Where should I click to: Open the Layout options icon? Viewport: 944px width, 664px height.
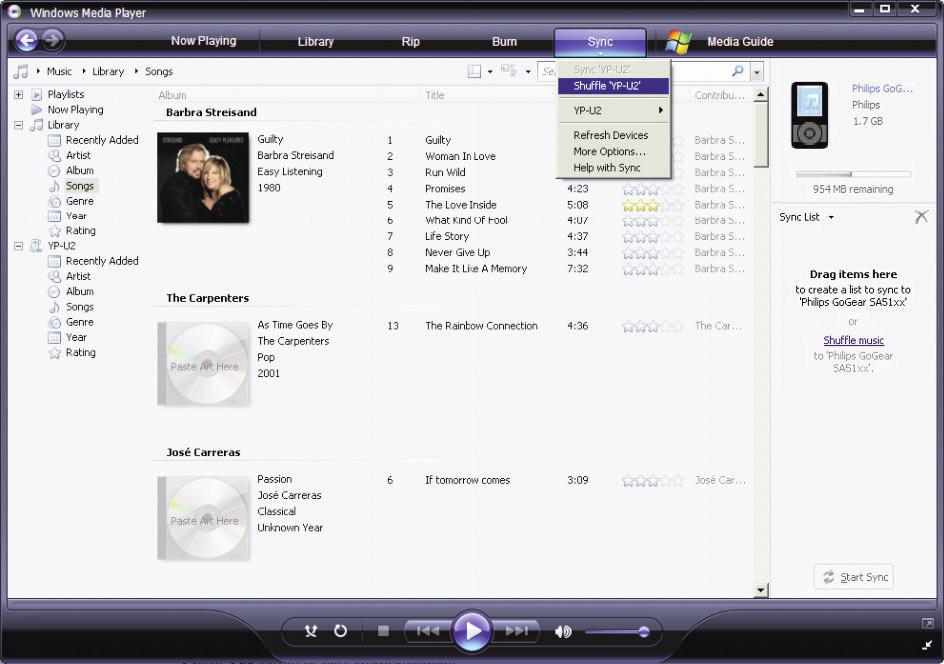[474, 72]
